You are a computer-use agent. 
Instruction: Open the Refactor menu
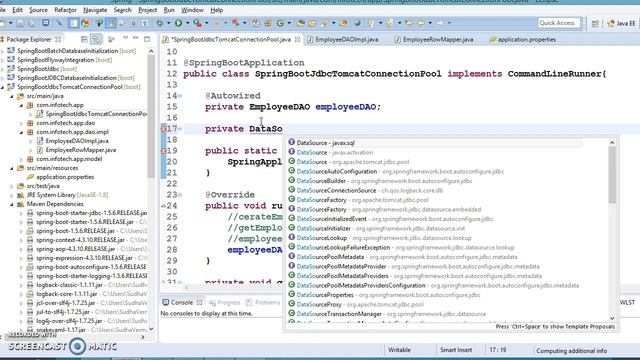click(x=65, y=10)
